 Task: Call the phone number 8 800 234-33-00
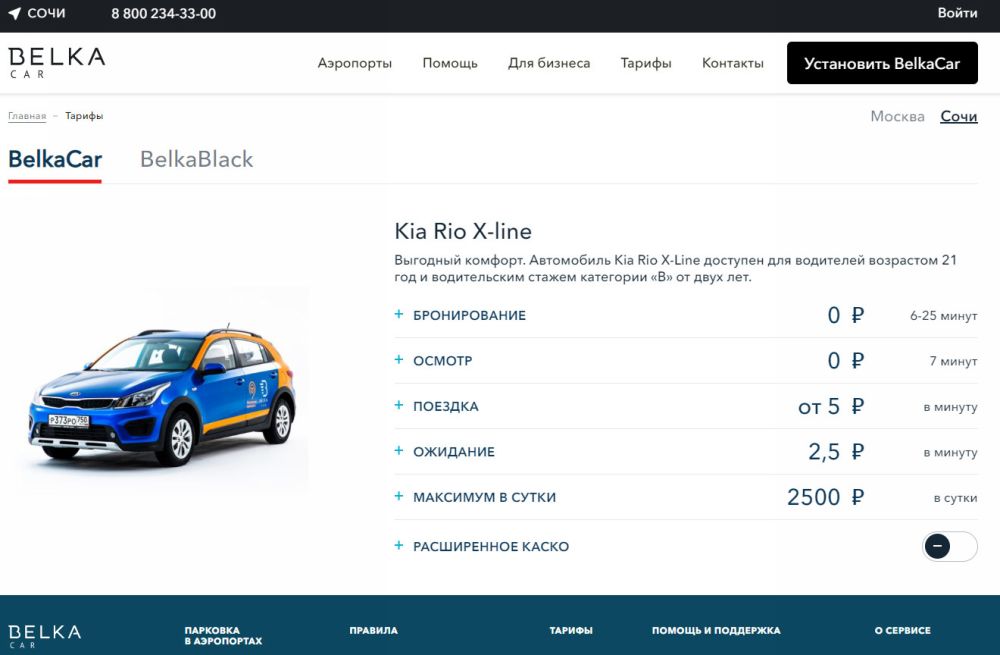[163, 13]
